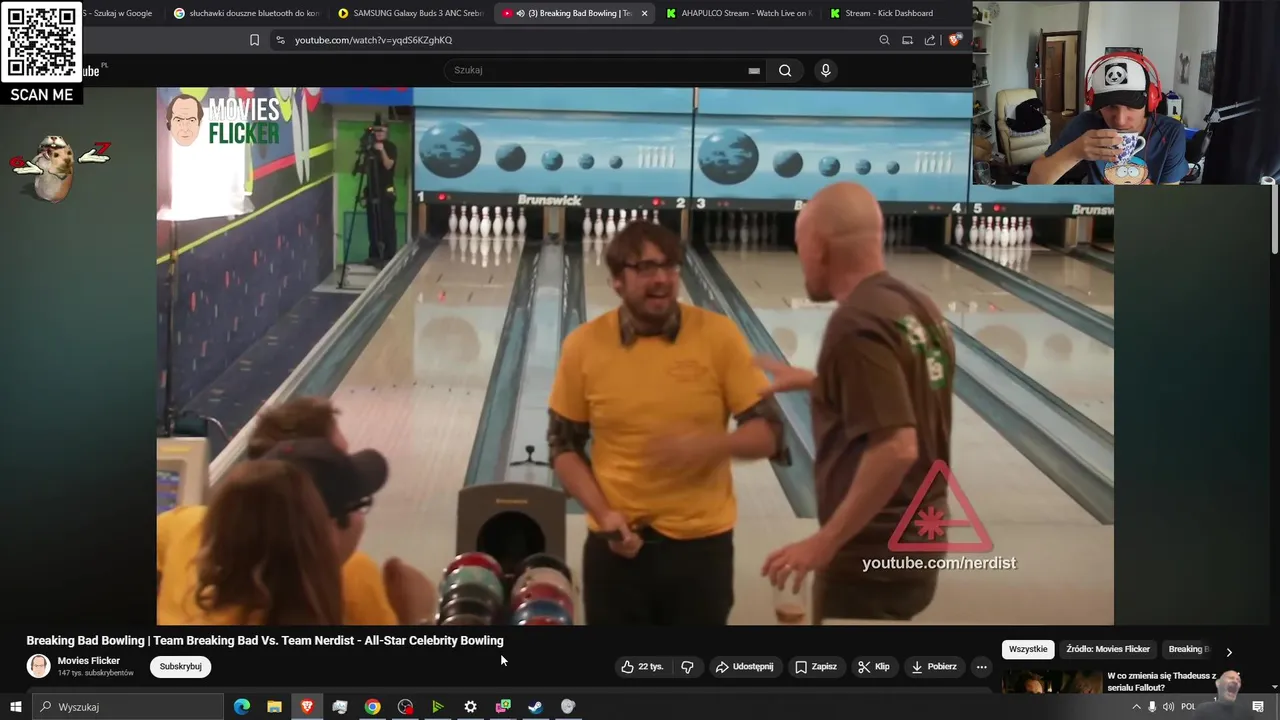
Task: Open Windows notification center
Action: pyautogui.click(x=1258, y=707)
